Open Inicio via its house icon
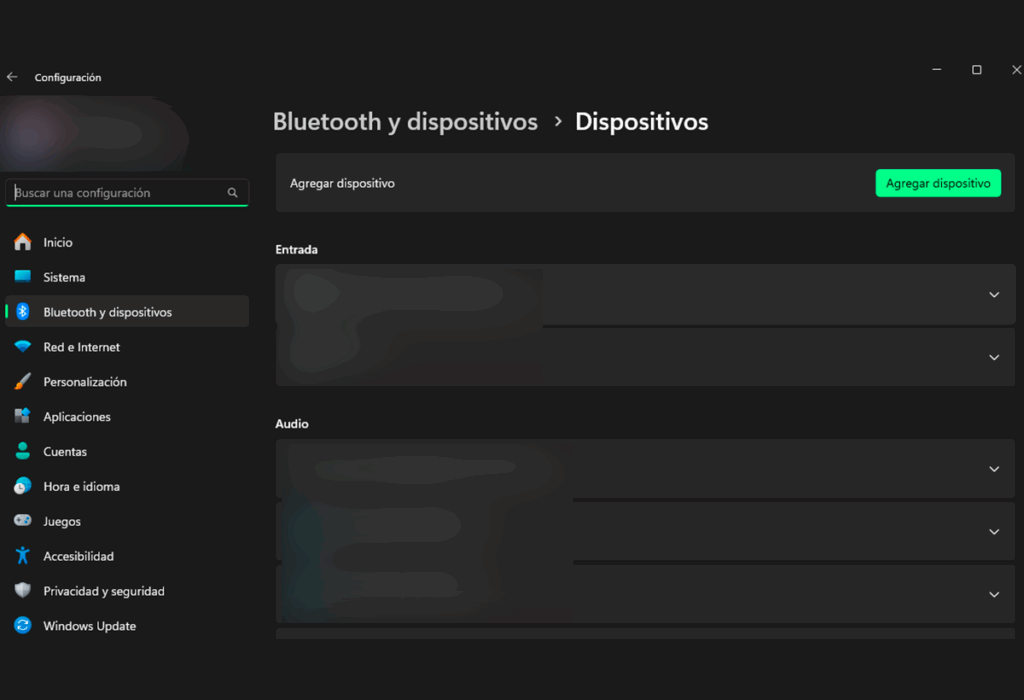The image size is (1024, 700). (23, 242)
